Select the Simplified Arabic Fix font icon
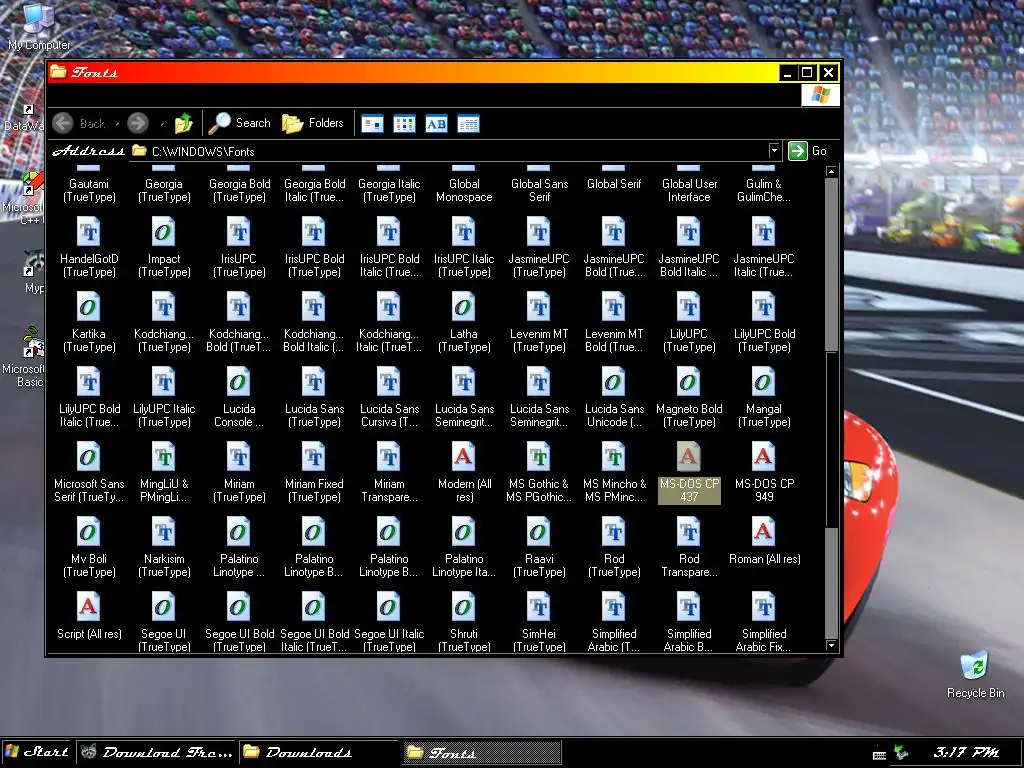Image resolution: width=1024 pixels, height=768 pixels. [x=763, y=607]
